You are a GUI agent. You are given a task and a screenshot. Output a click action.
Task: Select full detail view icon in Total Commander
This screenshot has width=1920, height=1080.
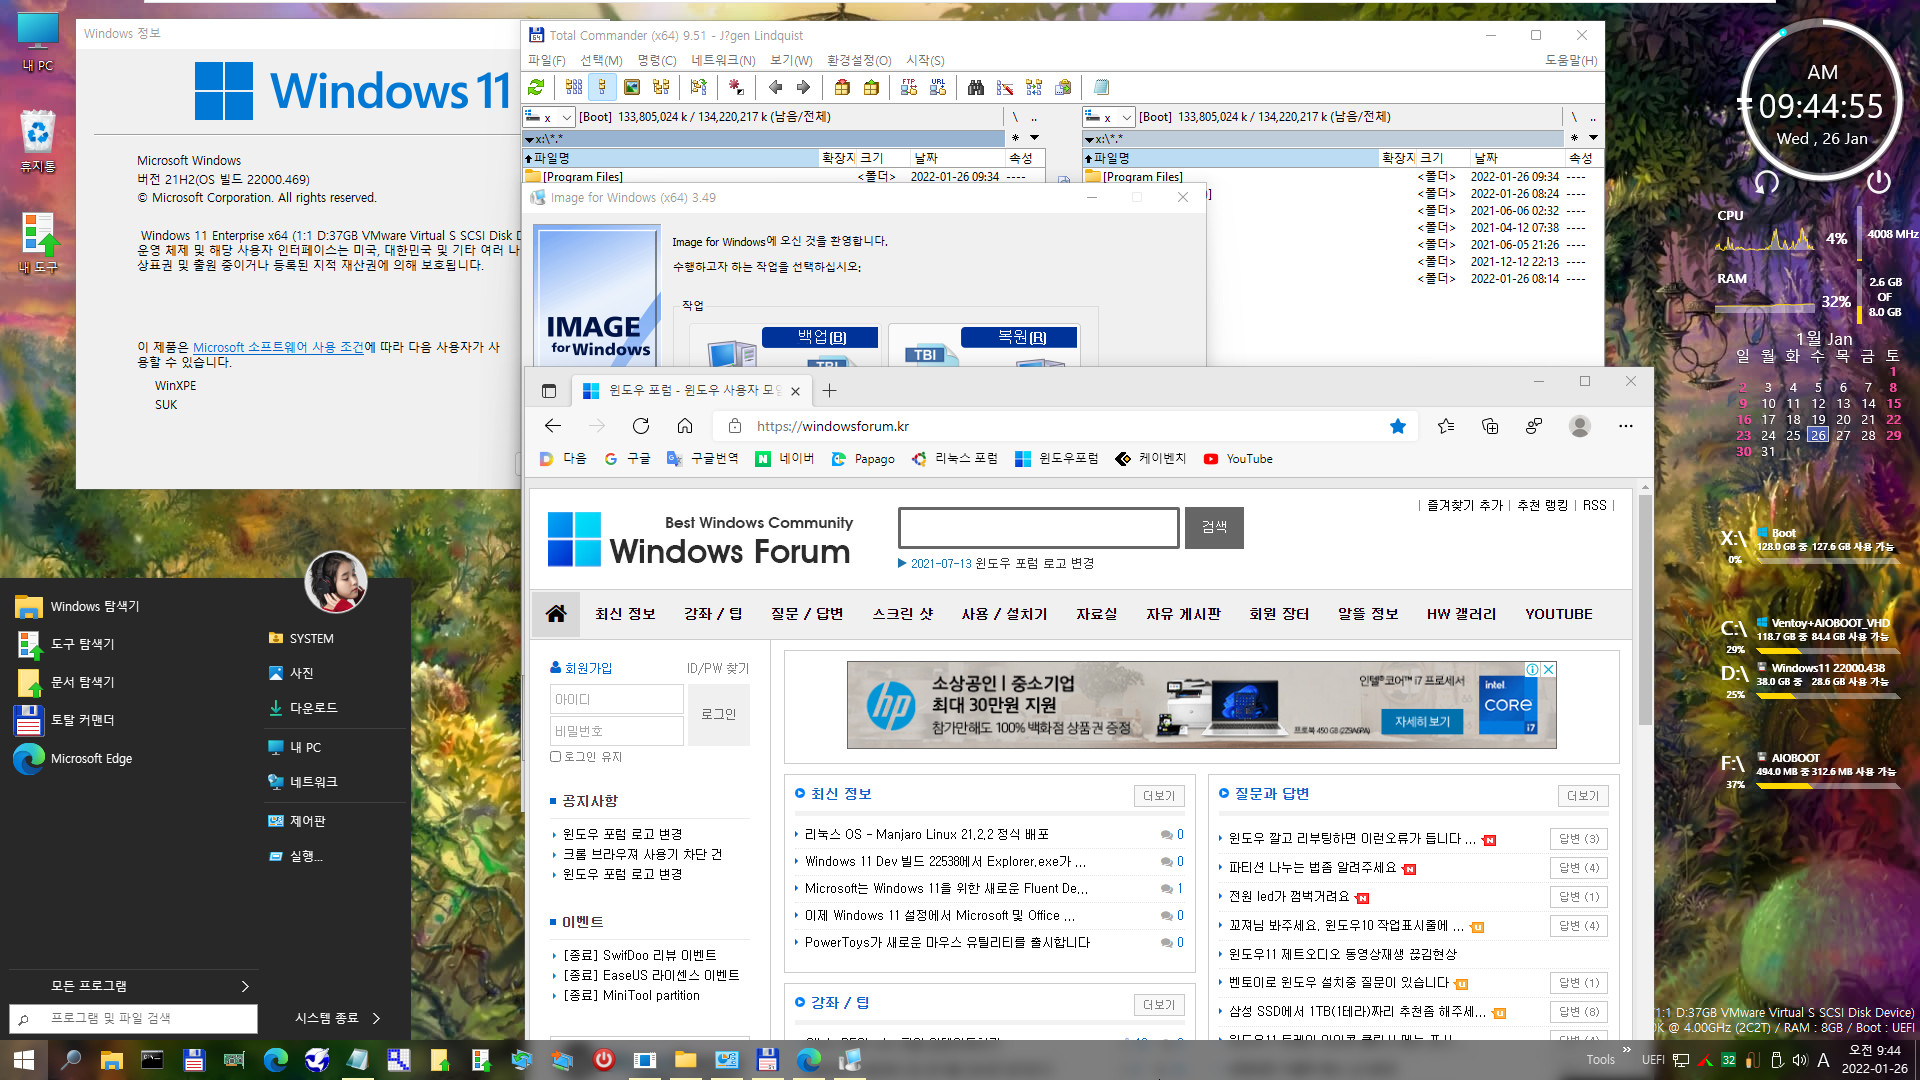(602, 87)
